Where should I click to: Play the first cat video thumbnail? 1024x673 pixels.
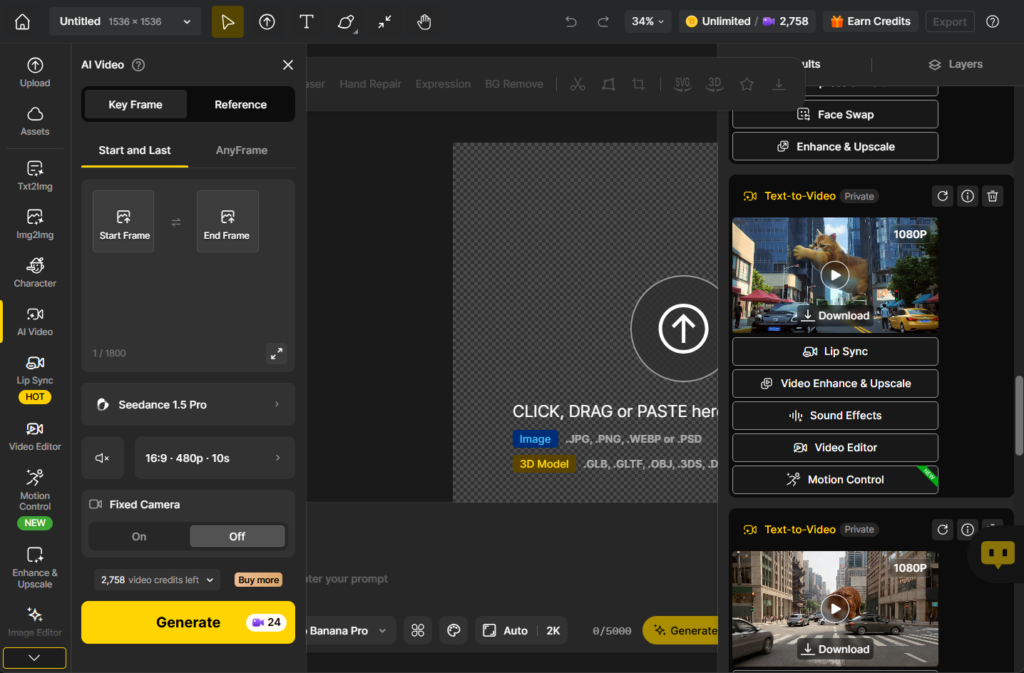pos(834,274)
